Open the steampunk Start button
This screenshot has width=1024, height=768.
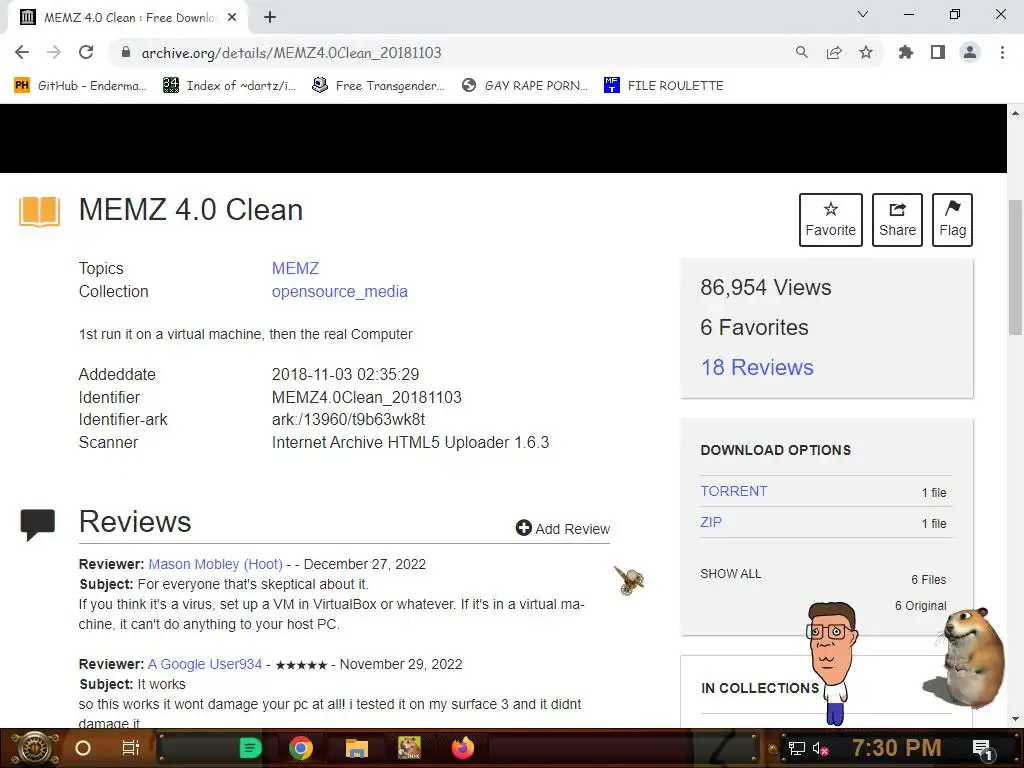click(35, 748)
